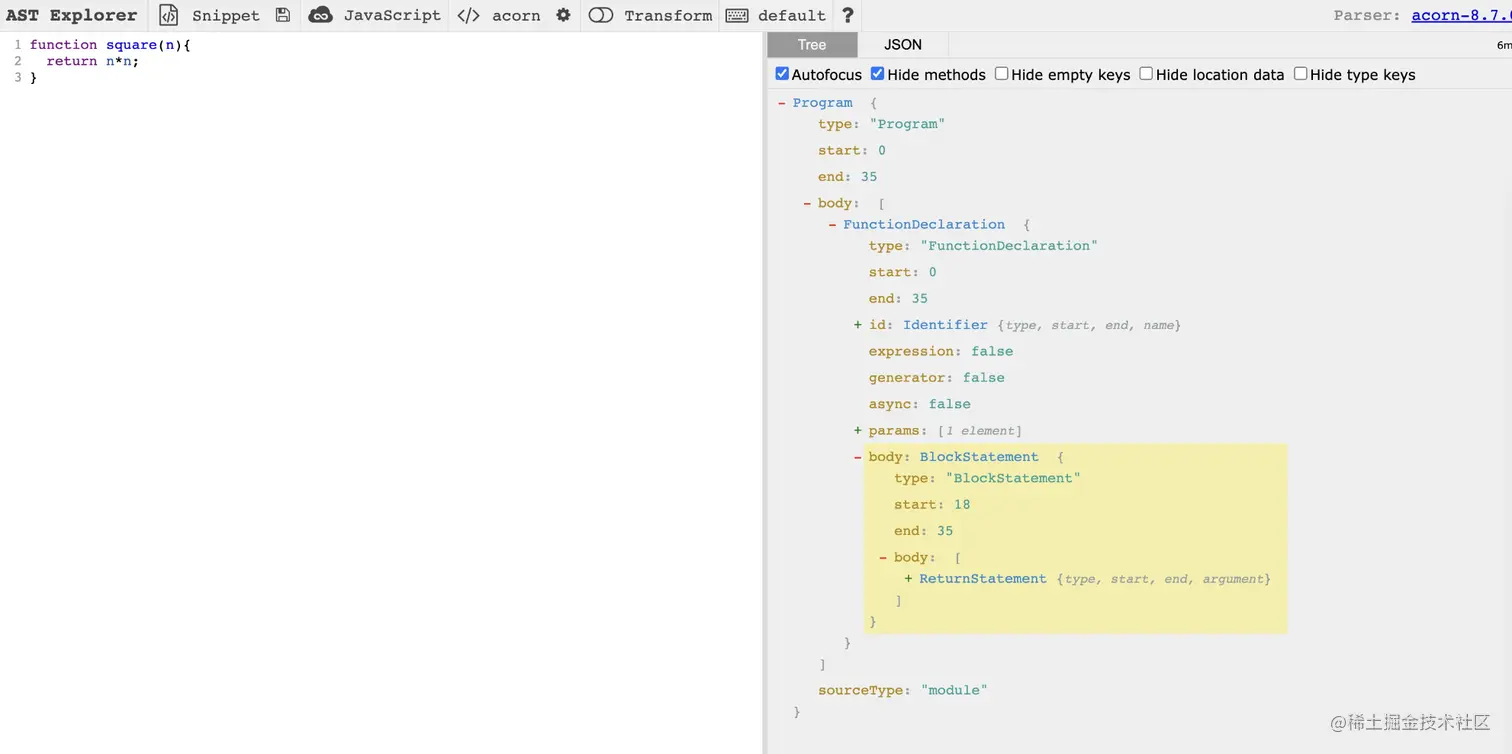This screenshot has width=1512, height=754.
Task: Click code line 'return n*n;'
Action: tap(92, 61)
